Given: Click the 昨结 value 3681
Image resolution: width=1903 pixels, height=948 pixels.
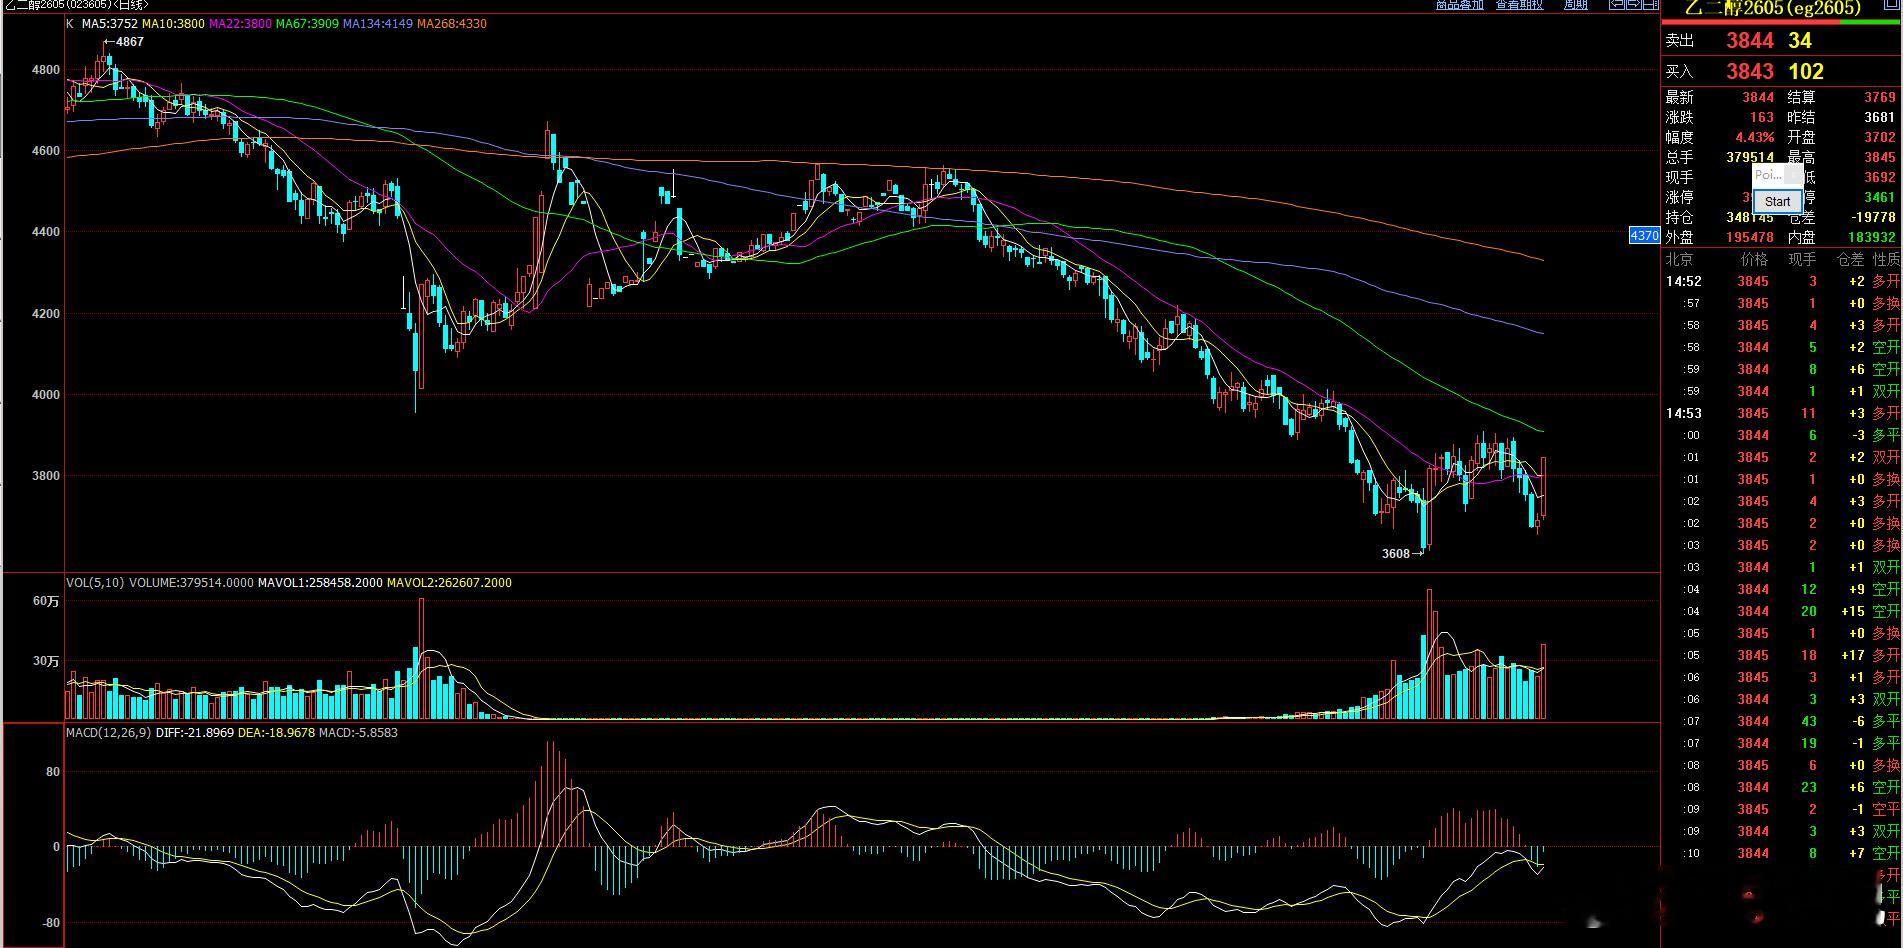Looking at the screenshot, I should (1880, 117).
